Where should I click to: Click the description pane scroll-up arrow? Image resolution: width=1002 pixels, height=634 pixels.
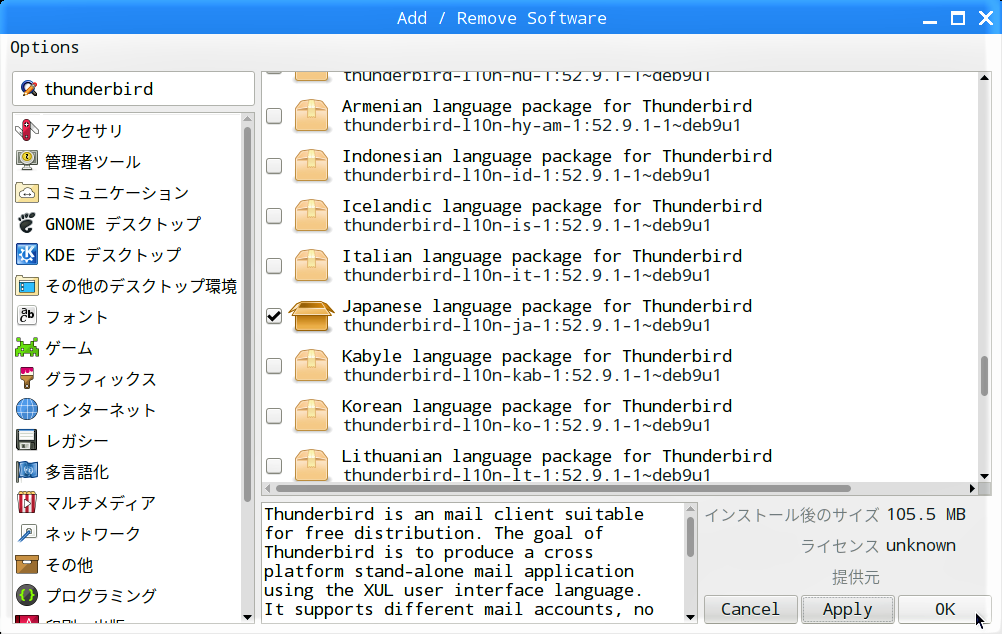(690, 509)
